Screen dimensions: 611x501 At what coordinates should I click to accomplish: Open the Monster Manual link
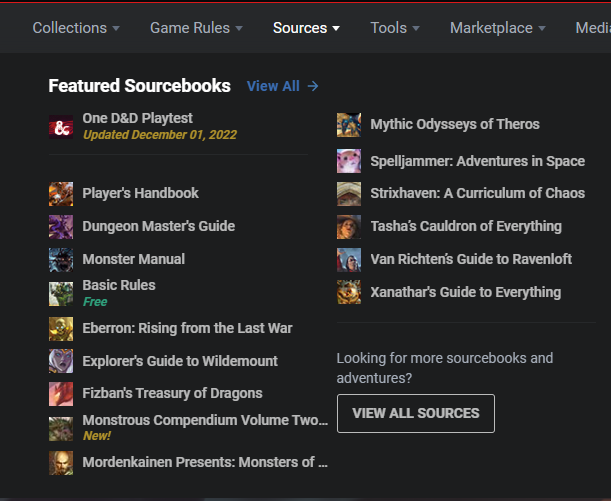[134, 259]
